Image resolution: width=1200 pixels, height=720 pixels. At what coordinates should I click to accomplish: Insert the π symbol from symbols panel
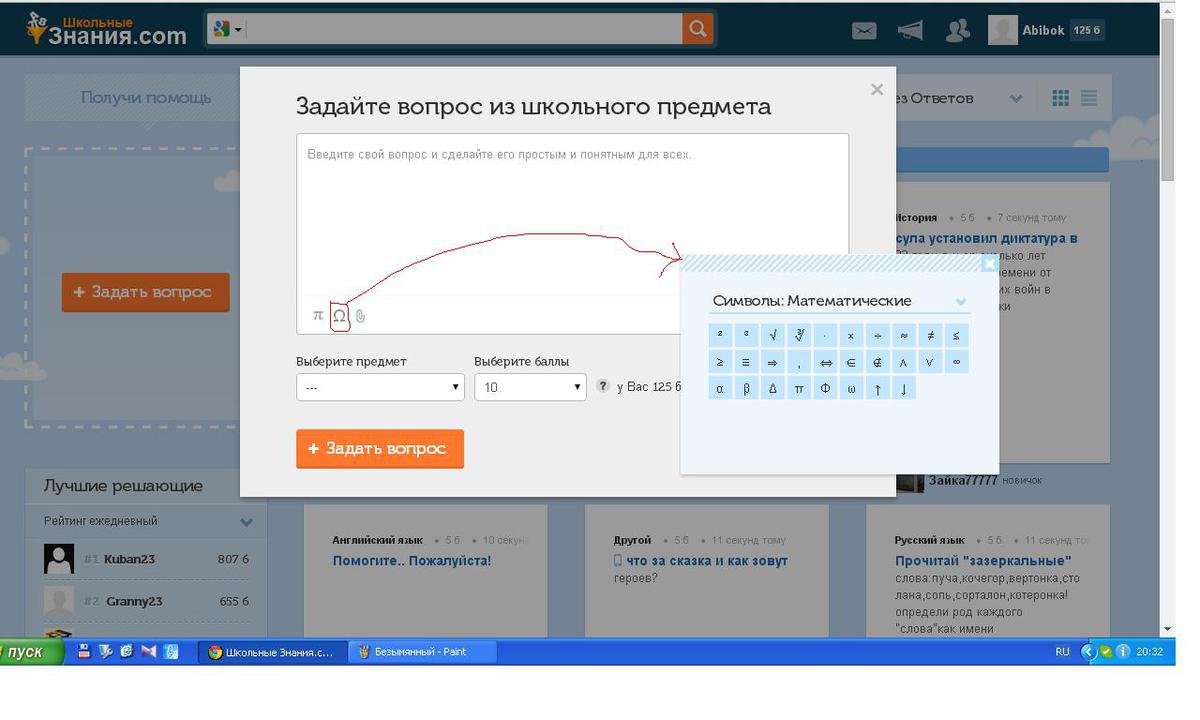(799, 389)
